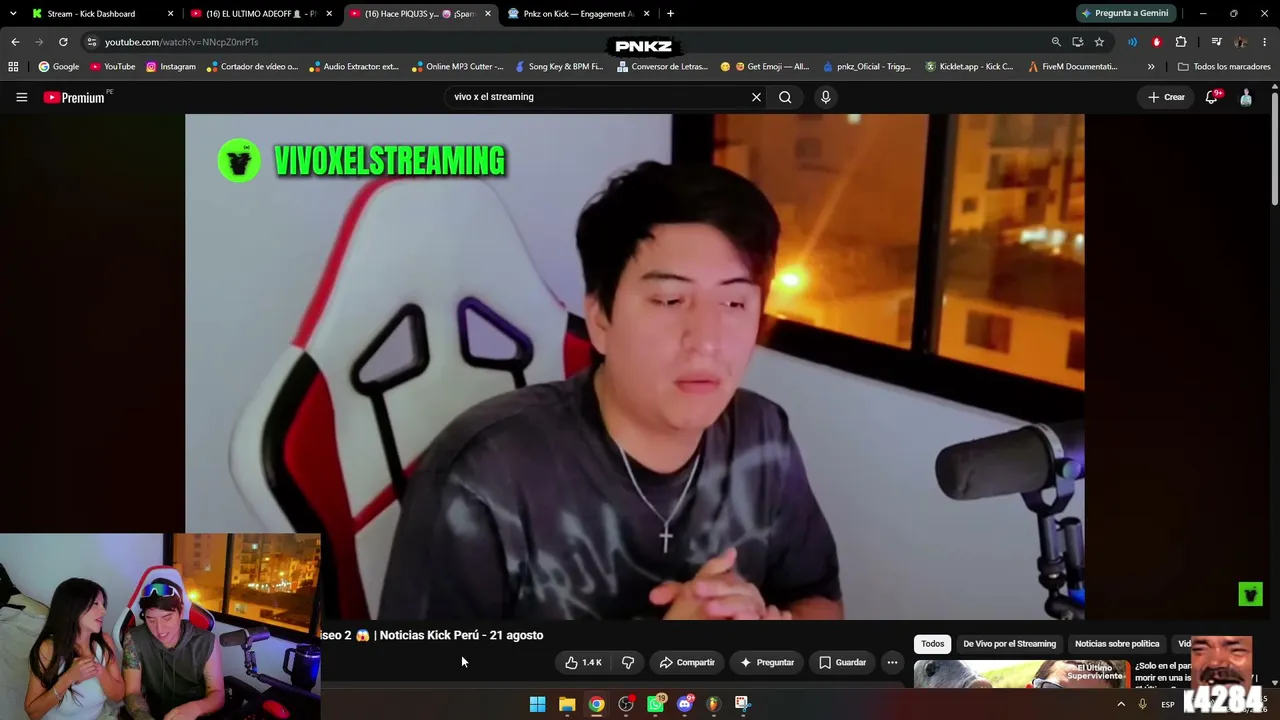
Task: Click the video player area
Action: point(634,366)
